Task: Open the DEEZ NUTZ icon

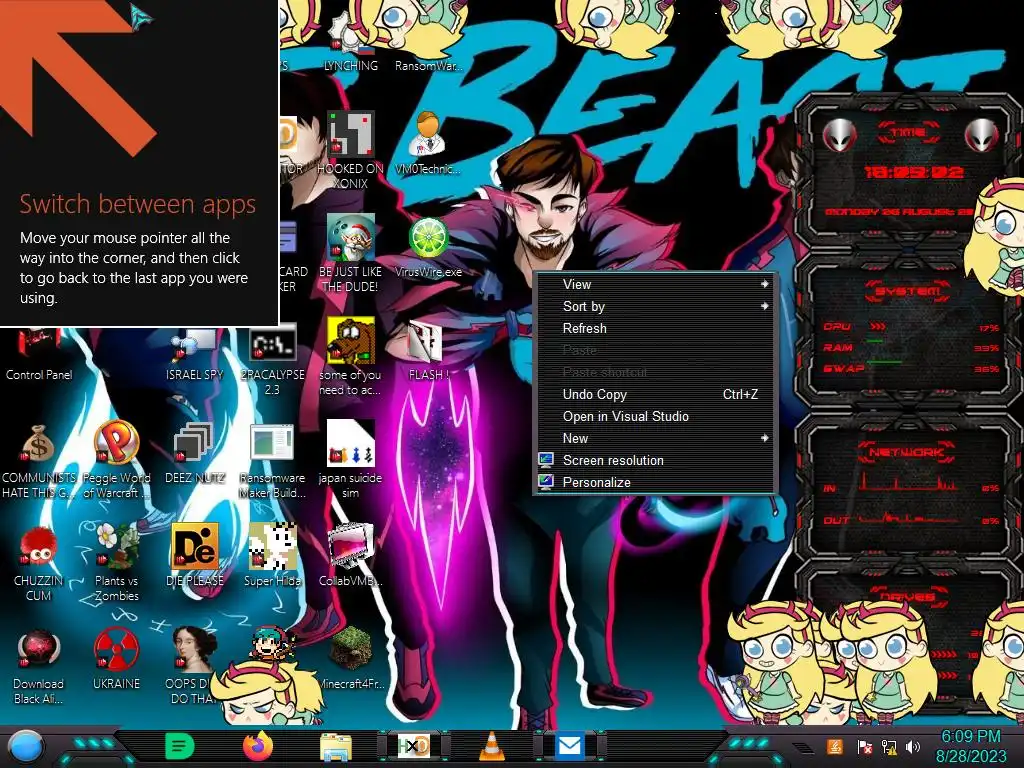Action: [x=195, y=453]
